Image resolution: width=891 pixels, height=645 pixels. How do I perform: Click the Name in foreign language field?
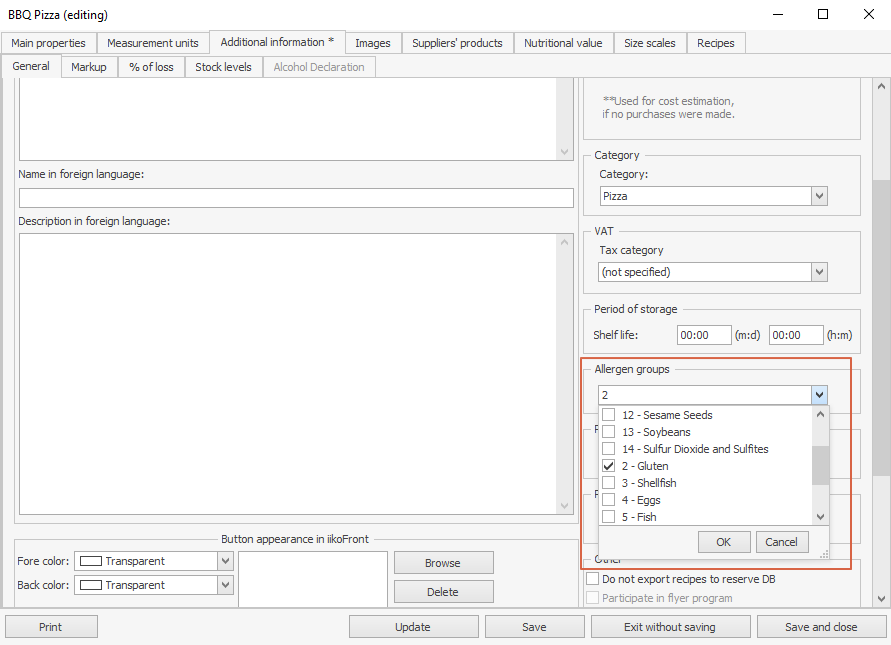[296, 198]
